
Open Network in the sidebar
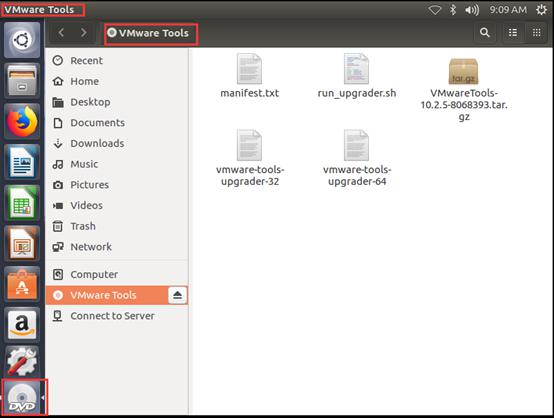click(117, 247)
